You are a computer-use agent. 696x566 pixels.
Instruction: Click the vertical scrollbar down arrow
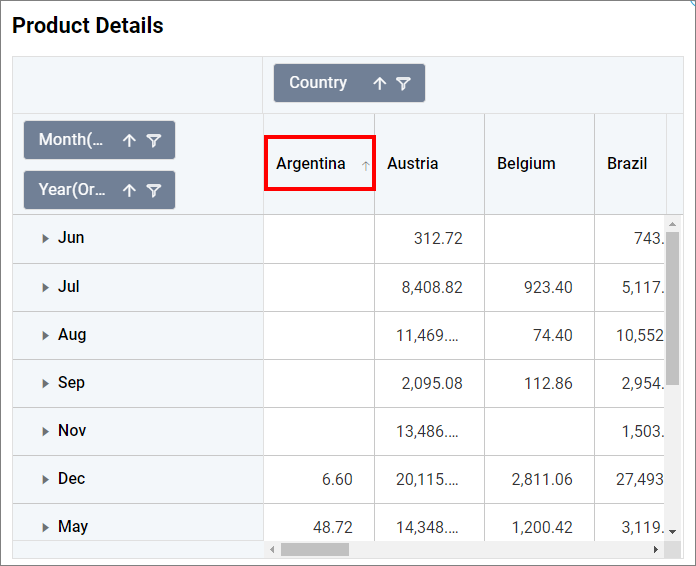[x=673, y=531]
